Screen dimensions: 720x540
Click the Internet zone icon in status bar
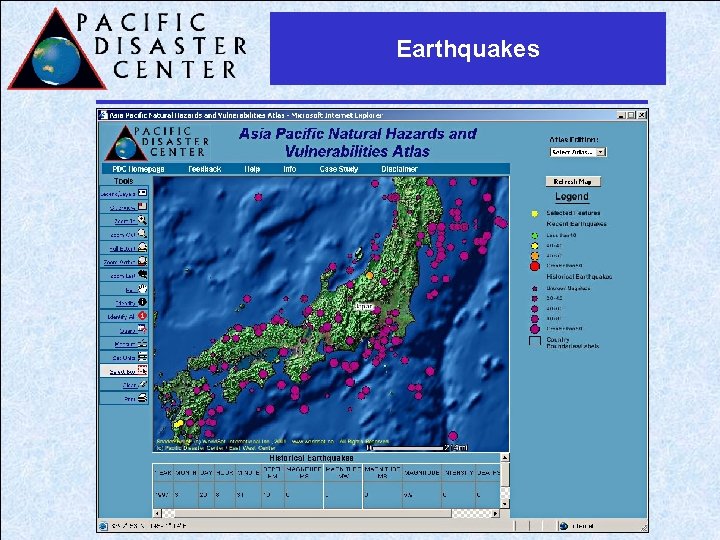(564, 526)
